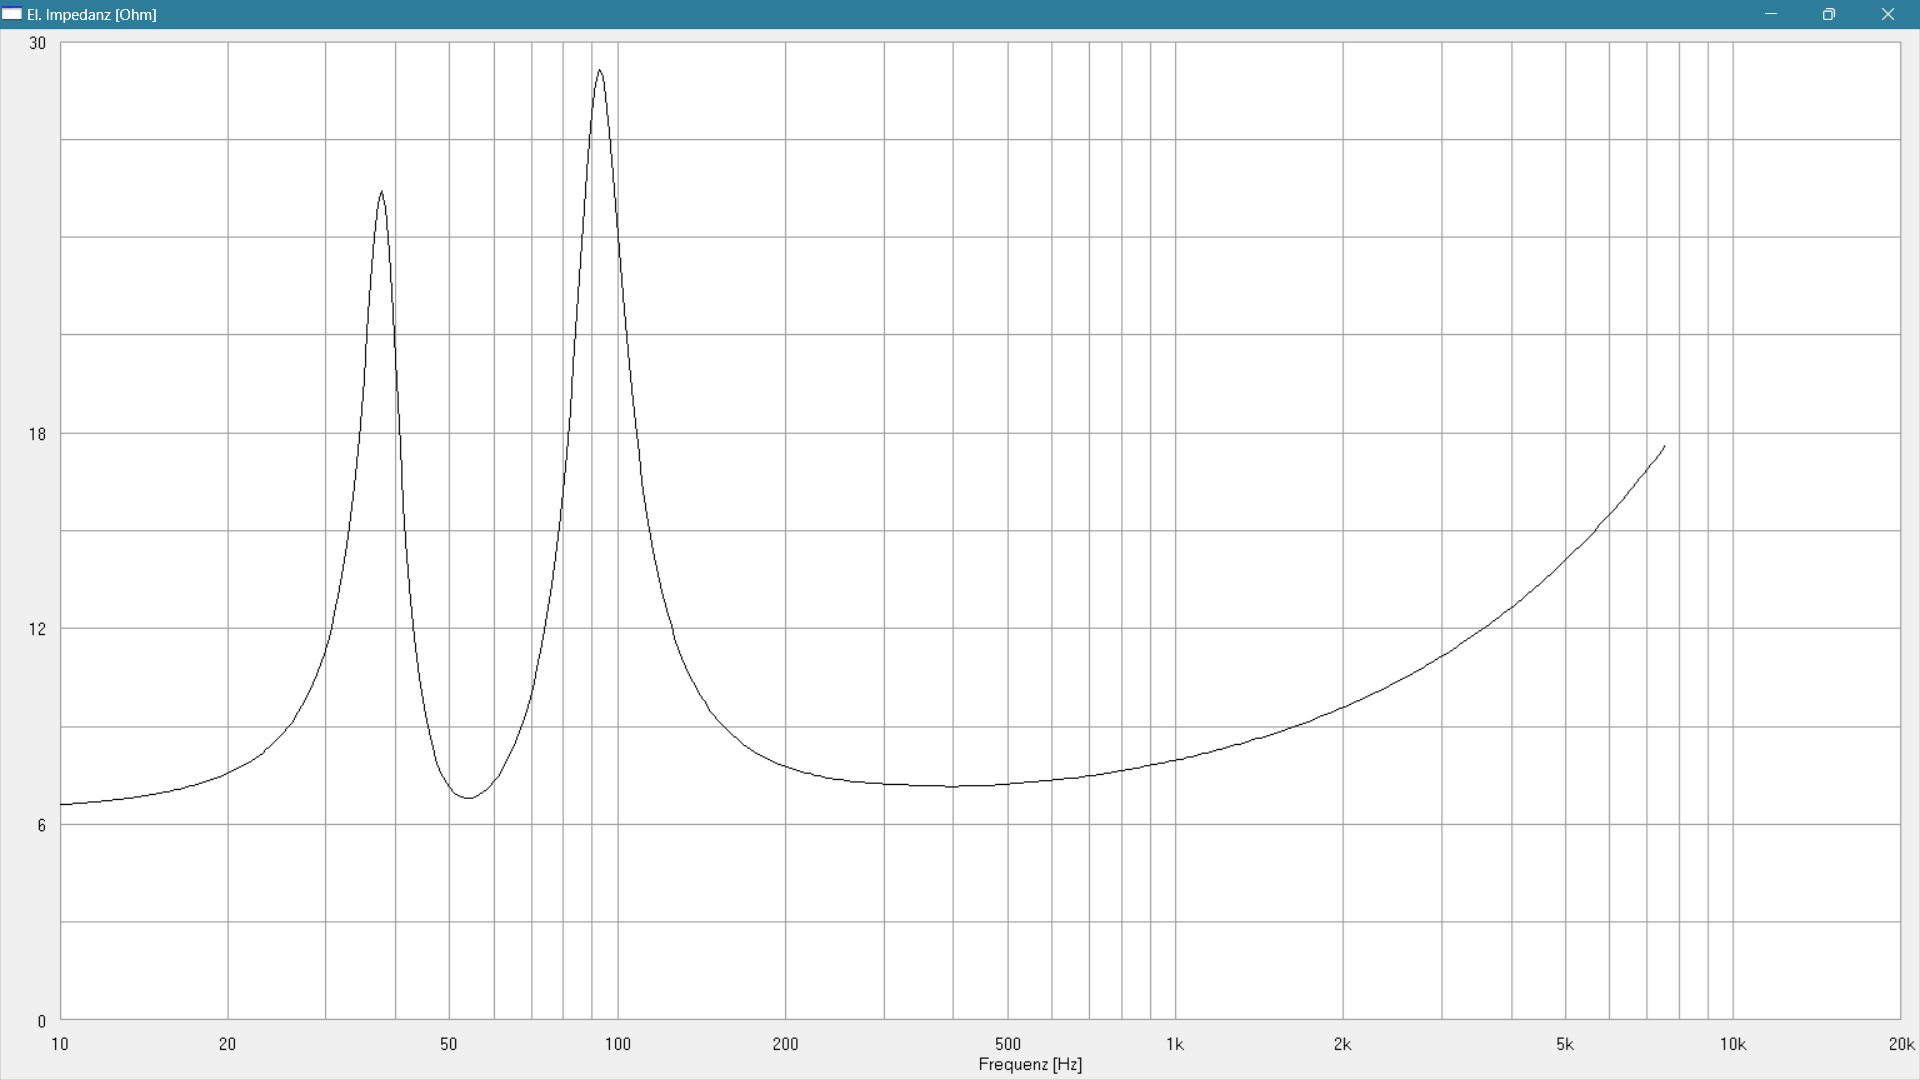Click the '500' frequency axis label
This screenshot has height=1080, width=1920.
1008,1044
